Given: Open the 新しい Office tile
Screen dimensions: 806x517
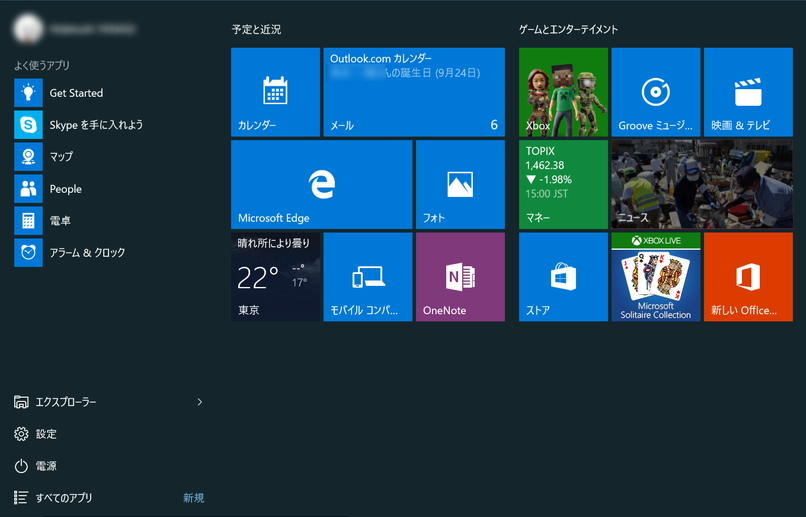Looking at the screenshot, I should tap(748, 277).
